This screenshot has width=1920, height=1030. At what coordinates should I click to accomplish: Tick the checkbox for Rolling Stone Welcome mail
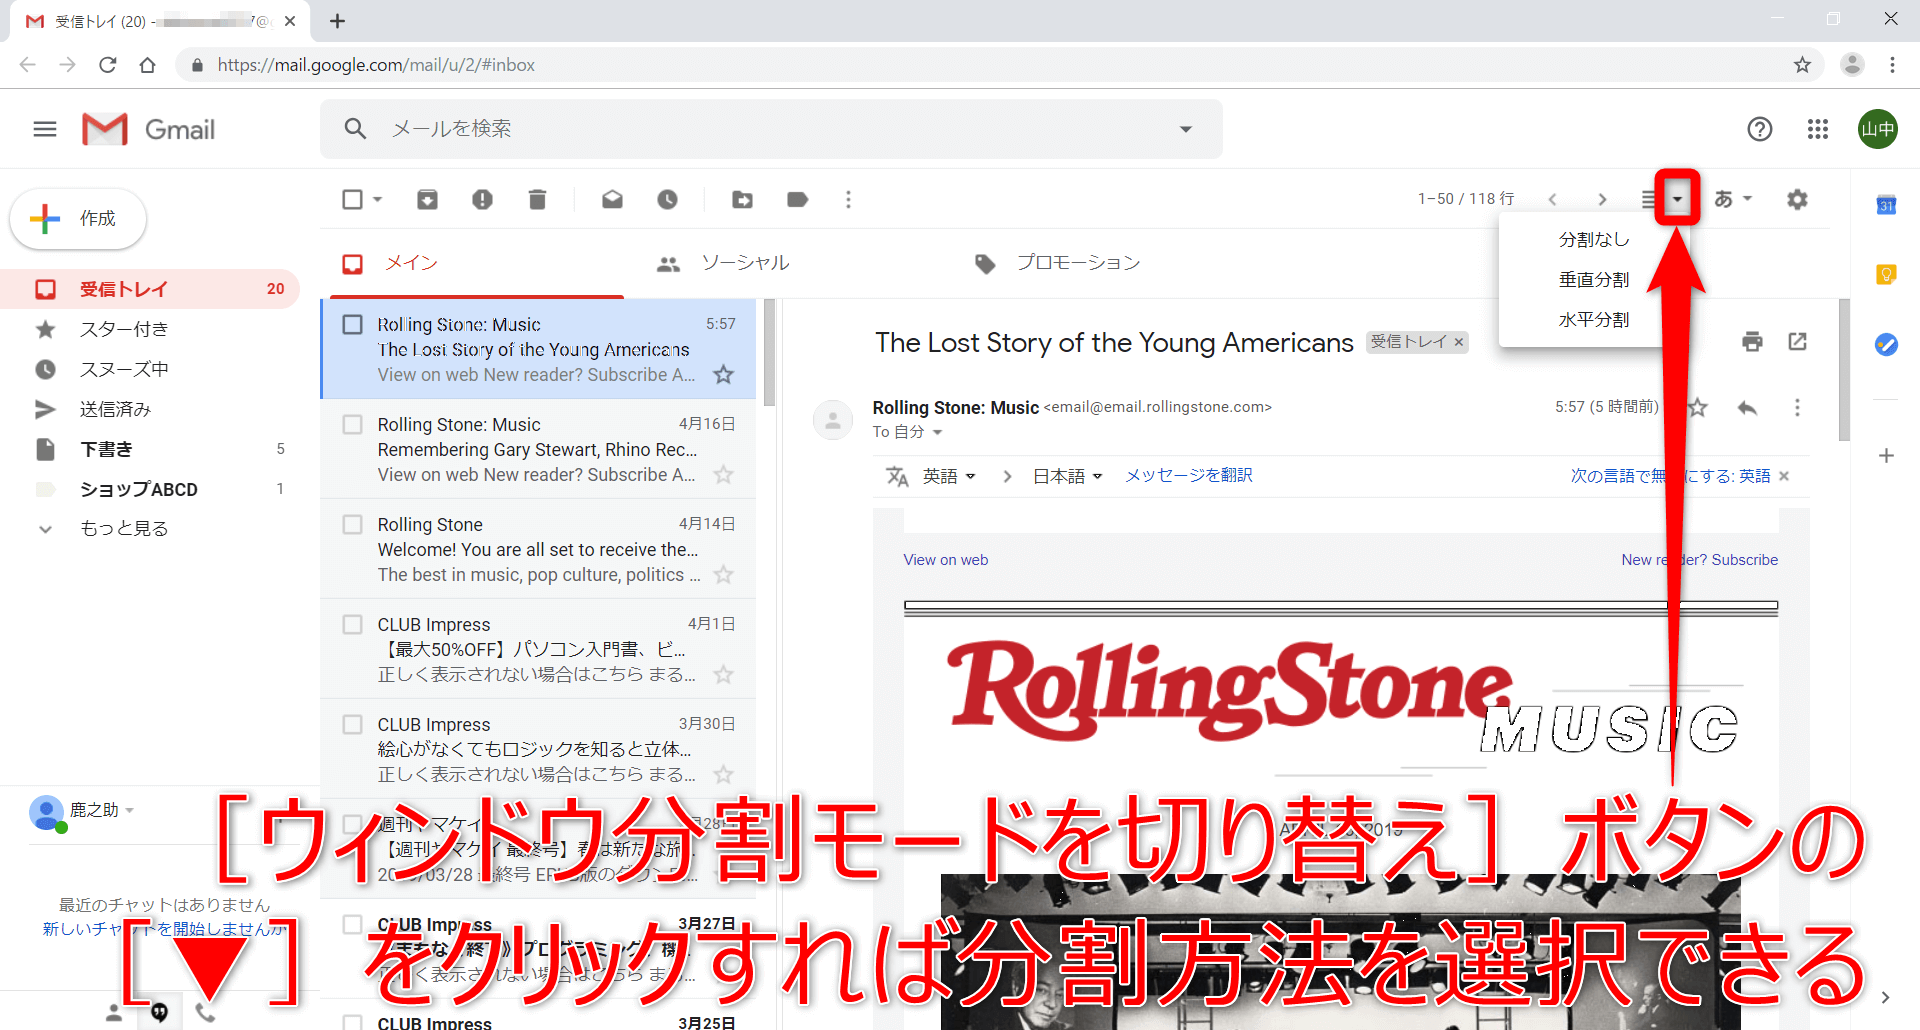tap(352, 524)
